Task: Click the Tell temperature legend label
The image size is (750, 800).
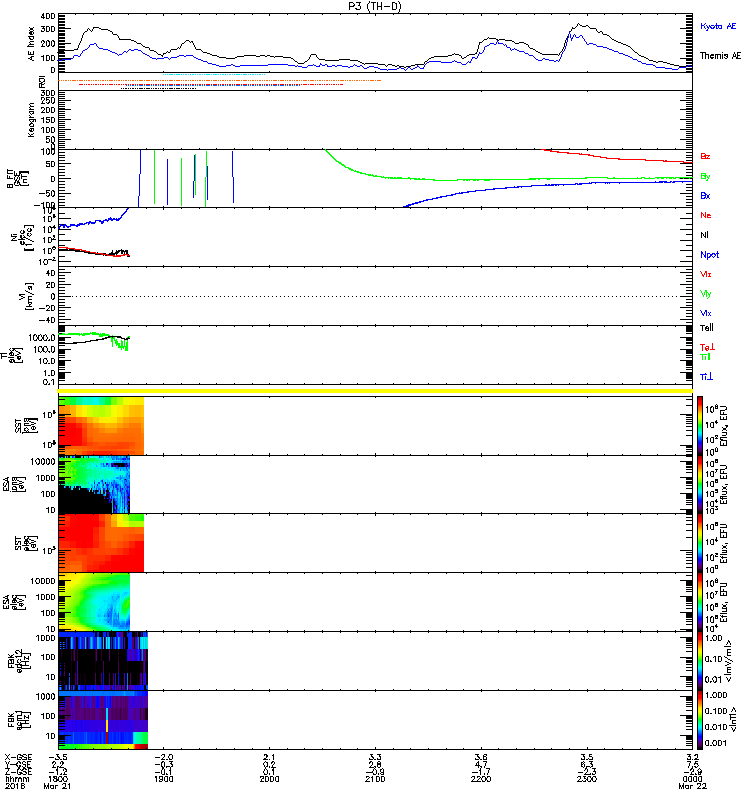Action: click(x=707, y=328)
